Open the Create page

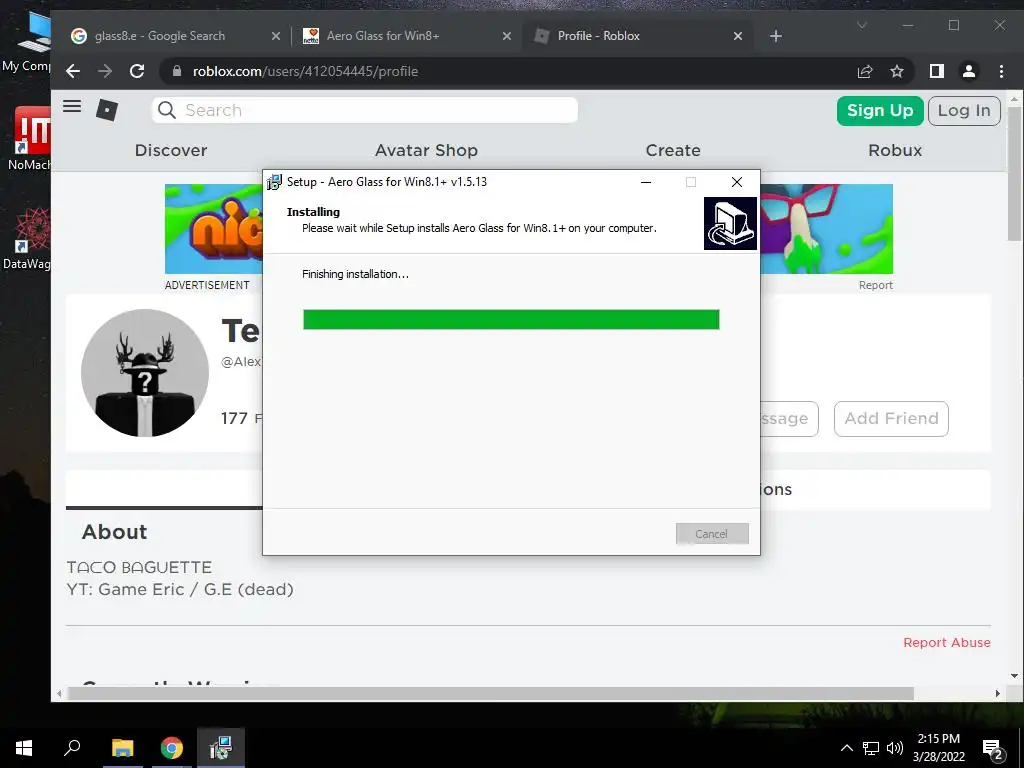(x=673, y=150)
